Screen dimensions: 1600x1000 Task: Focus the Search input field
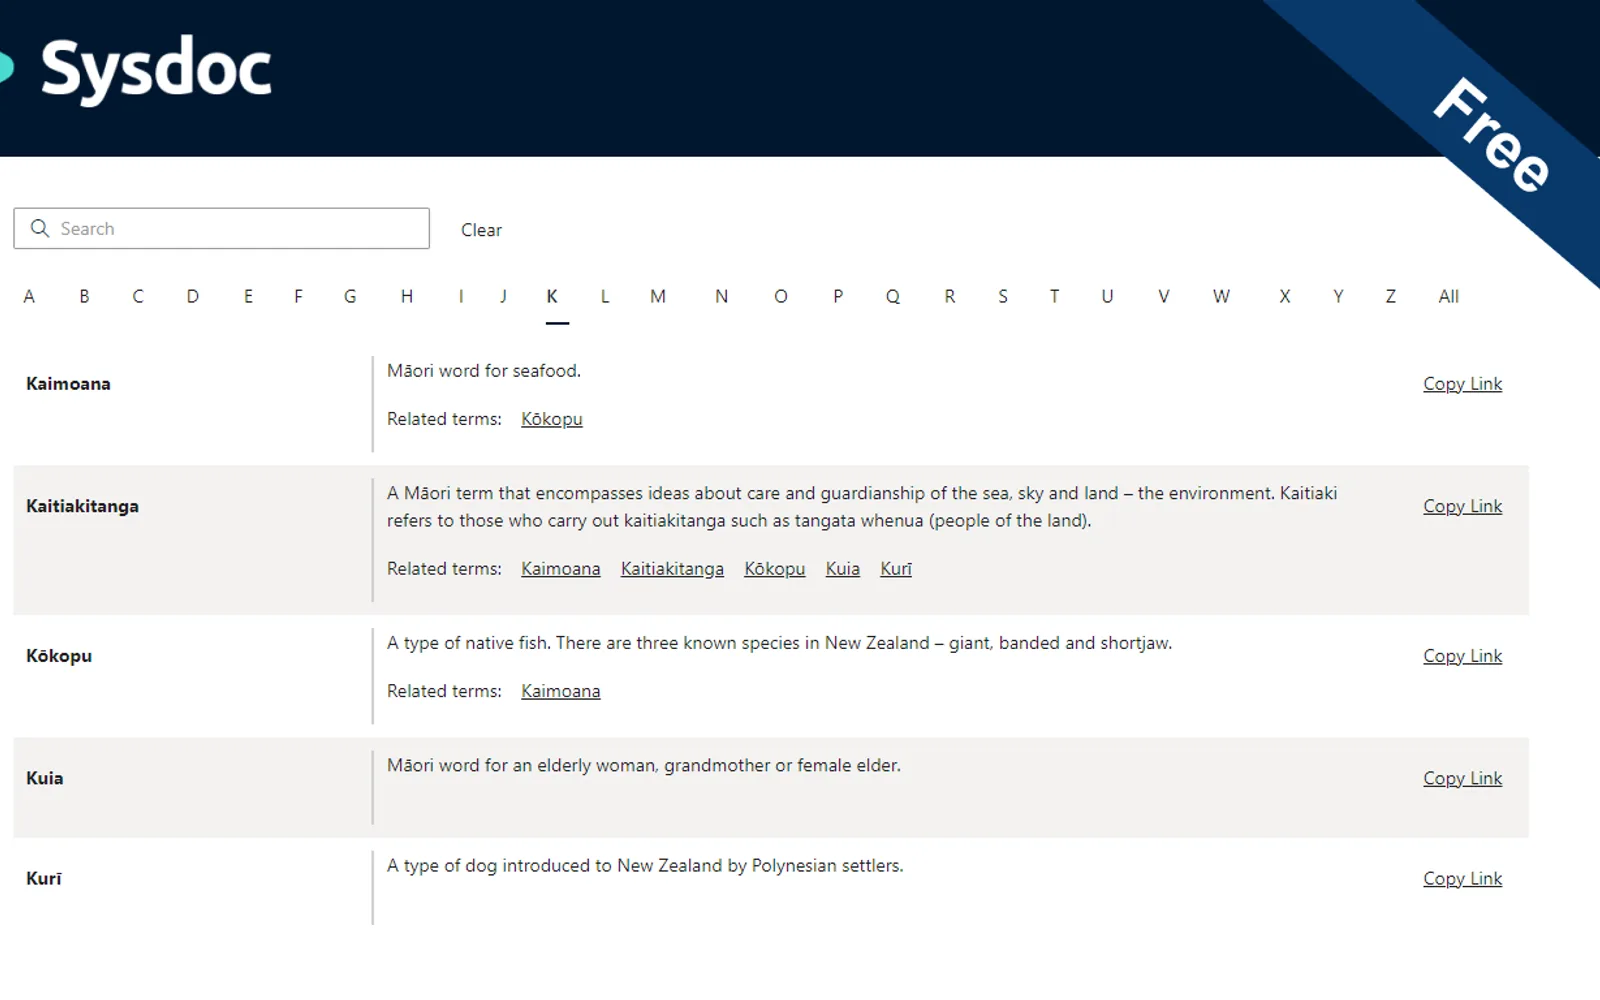[x=221, y=228]
